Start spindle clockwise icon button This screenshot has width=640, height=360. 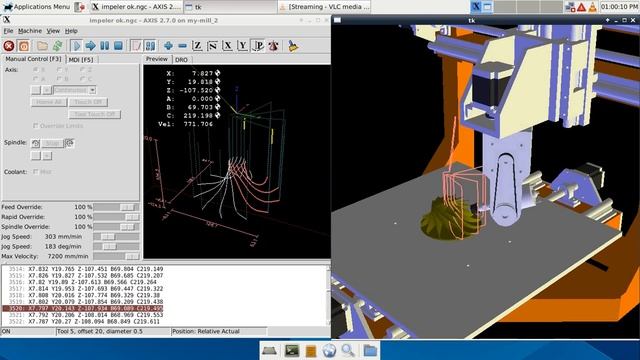pos(69,143)
